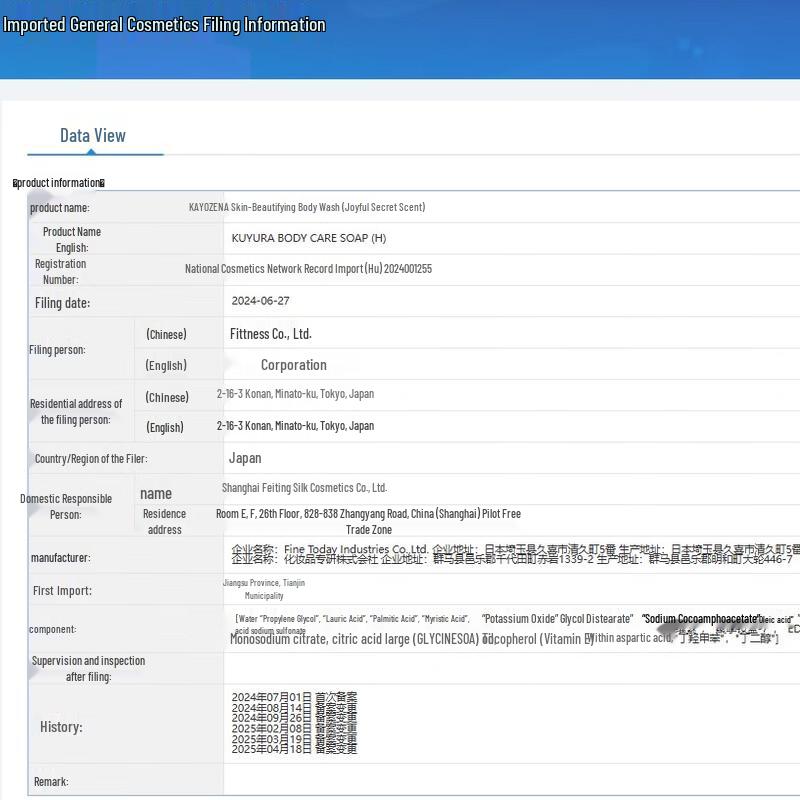This screenshot has height=800, width=800.
Task: Click the Country/Region value Japan
Action: (x=245, y=458)
